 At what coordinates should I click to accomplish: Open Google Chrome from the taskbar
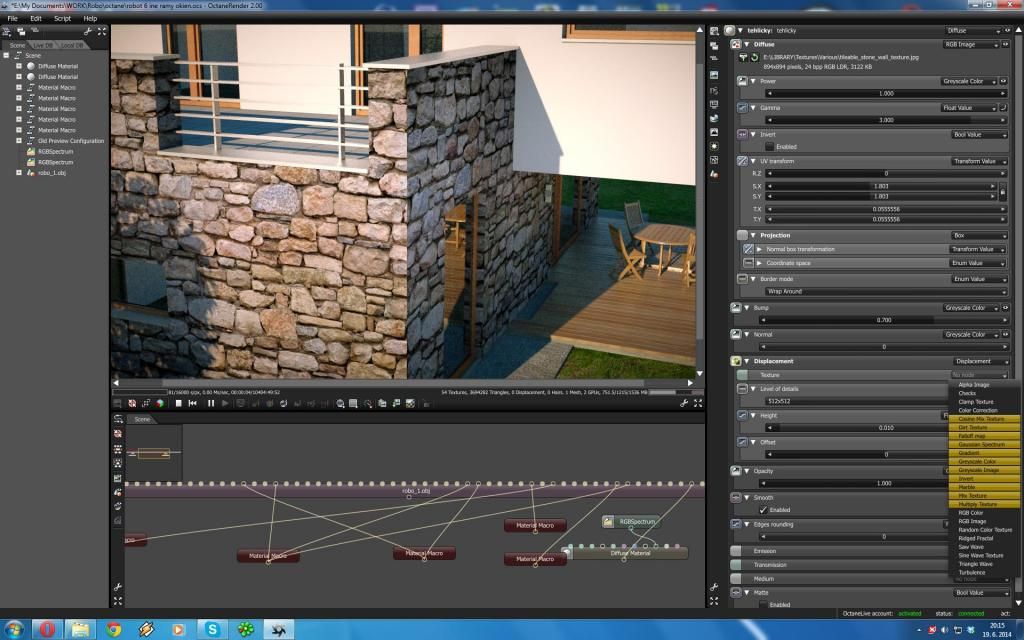click(x=114, y=629)
